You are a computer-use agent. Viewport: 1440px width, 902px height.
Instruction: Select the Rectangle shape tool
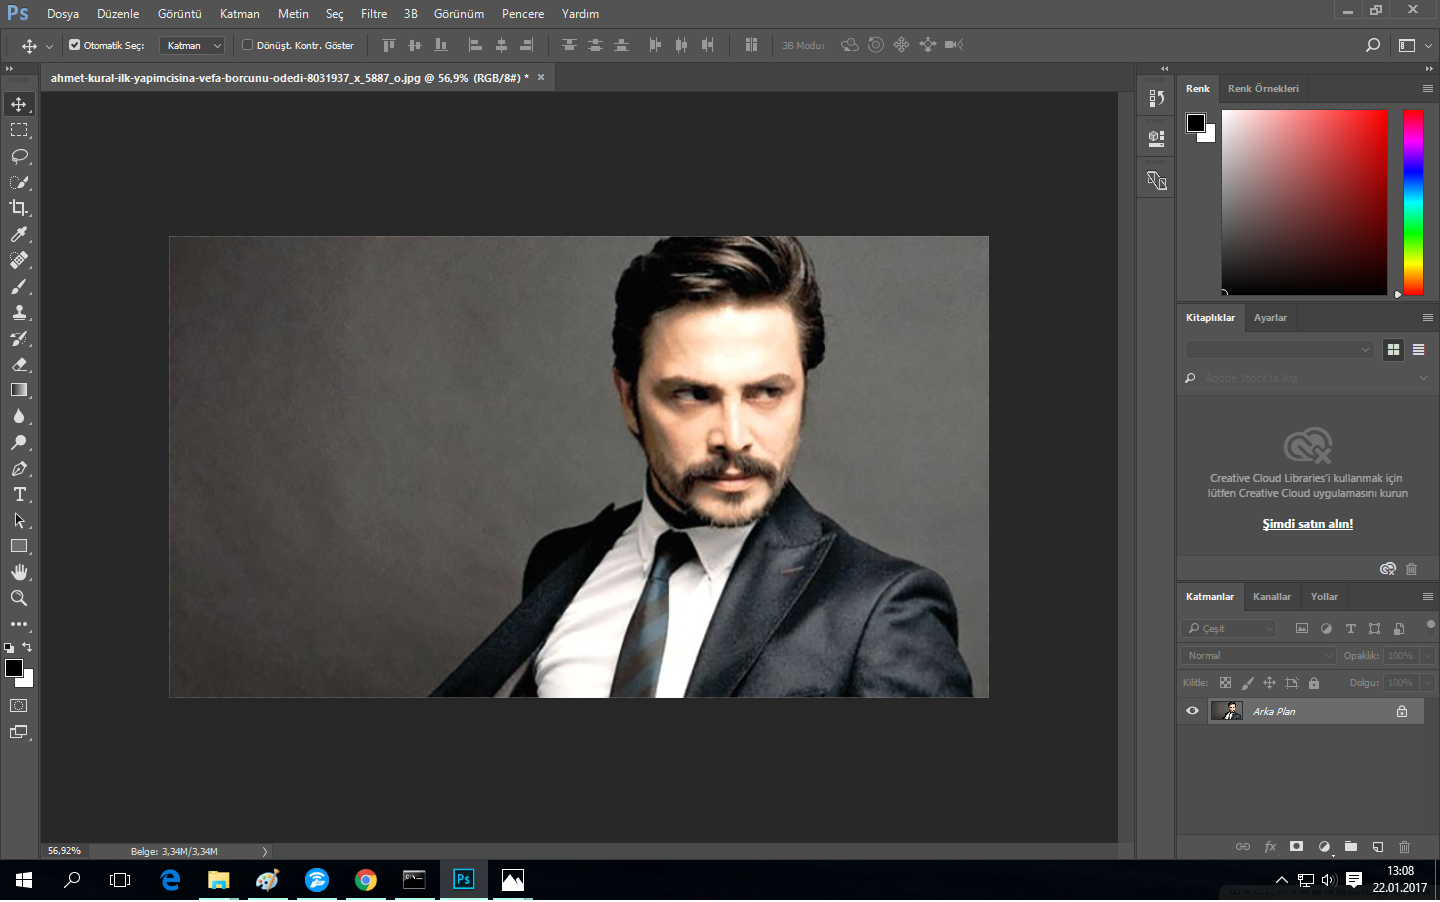pos(19,546)
